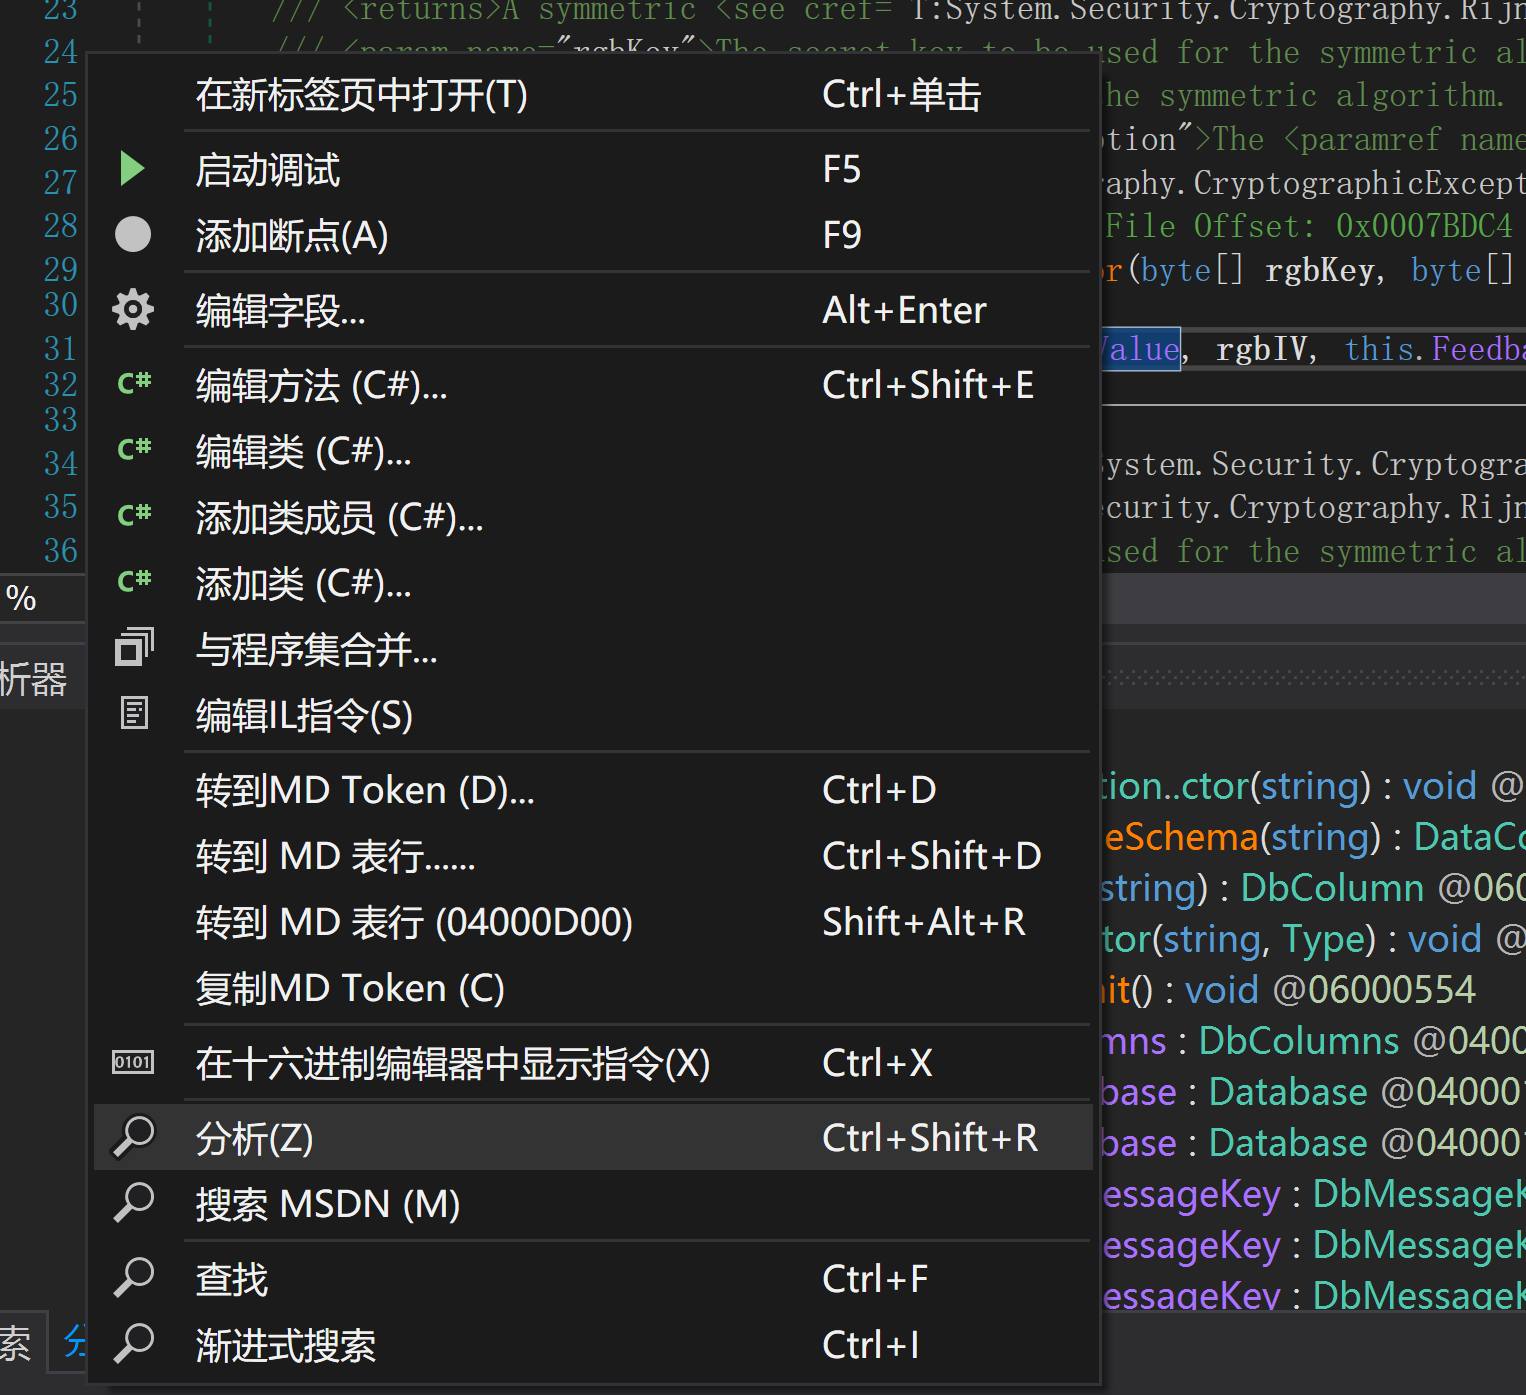
Task: Click the document icon beside 编辑IL指令
Action: coord(134,714)
